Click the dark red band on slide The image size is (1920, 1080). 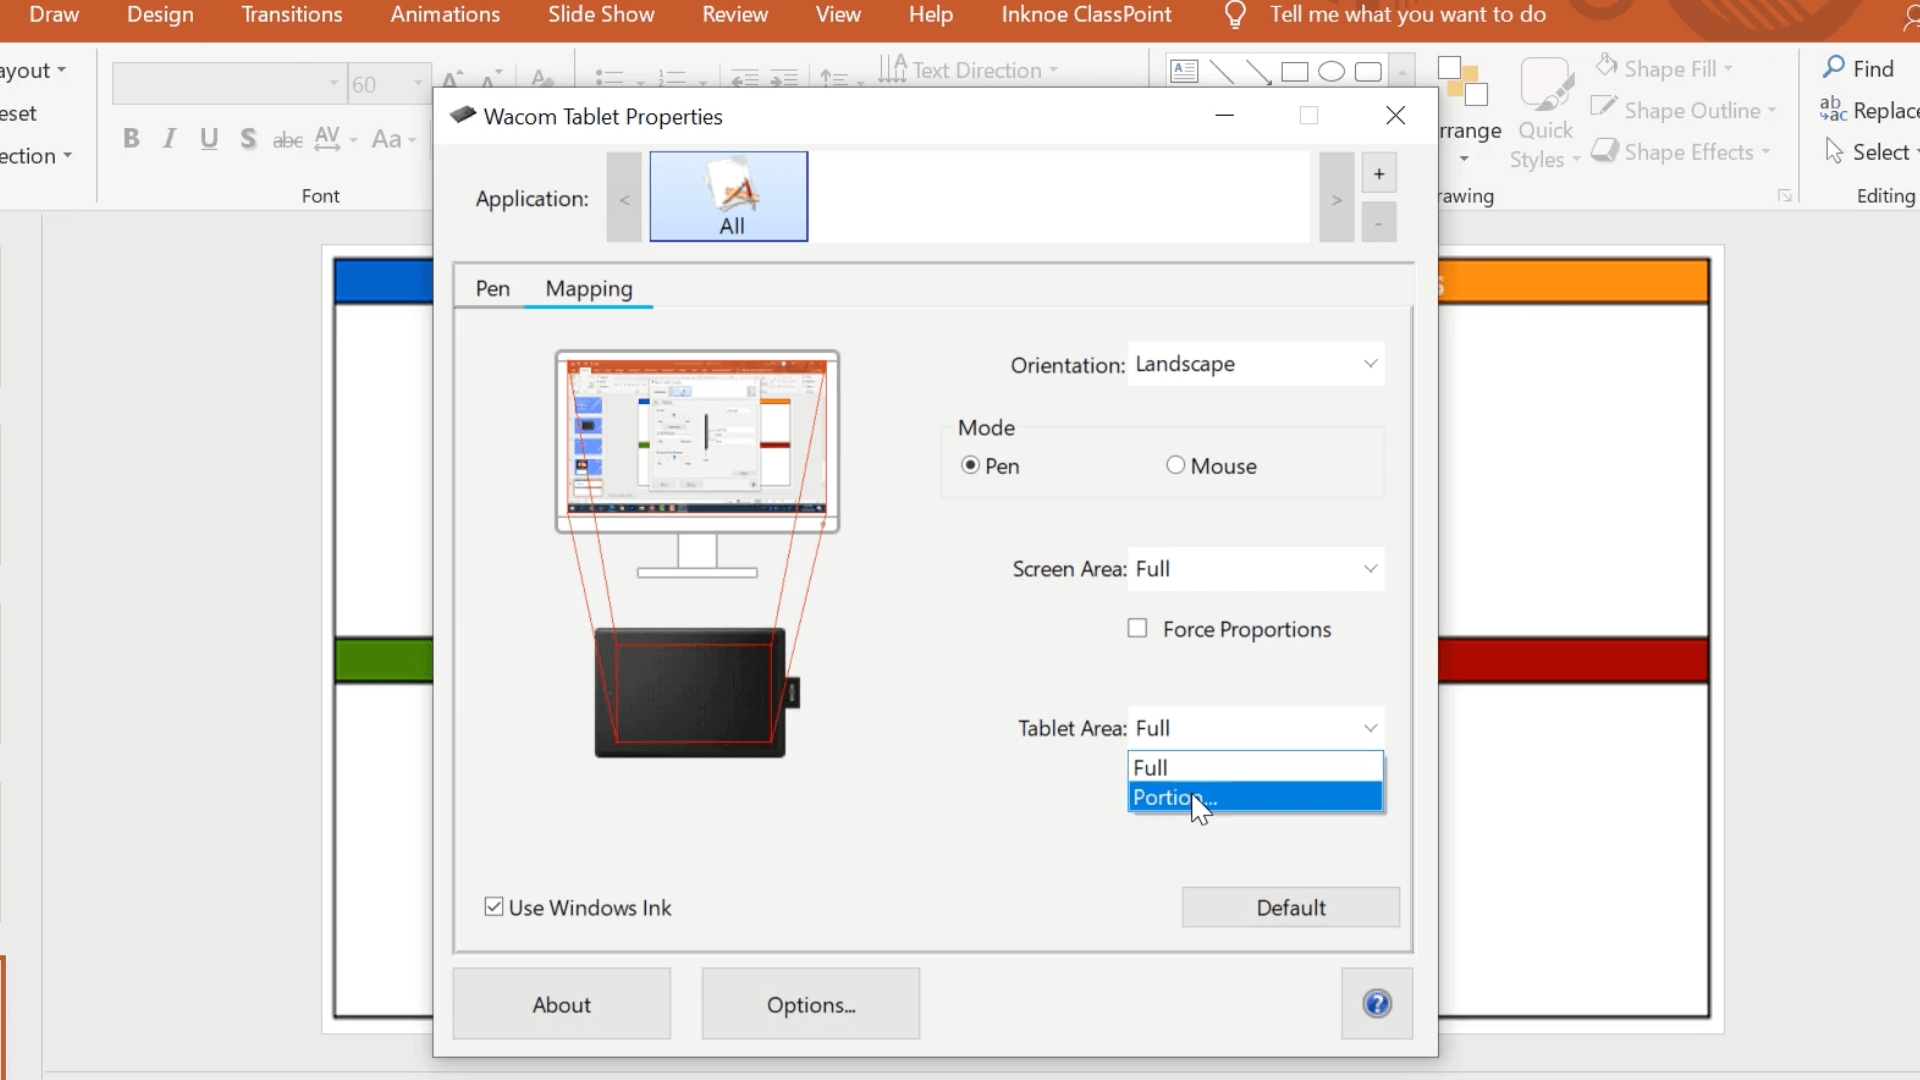point(1574,660)
